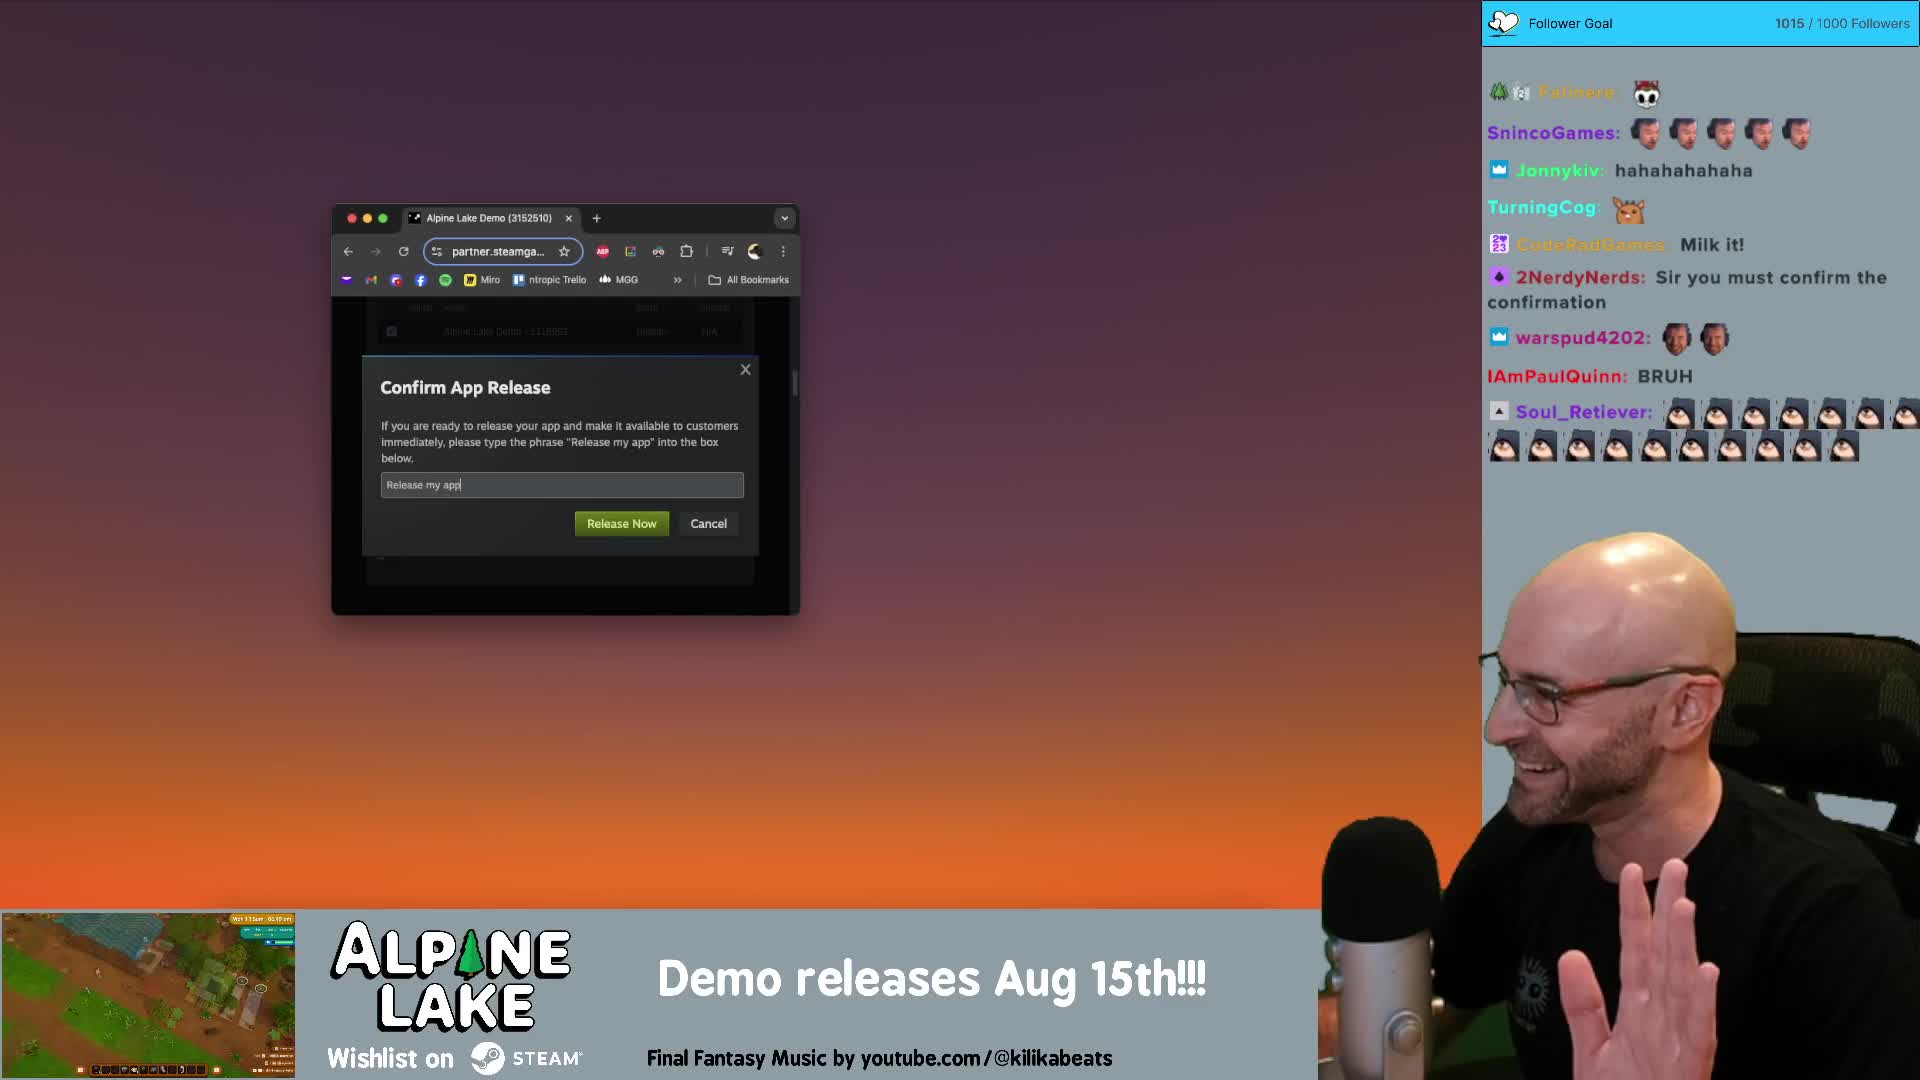Click the green Release Now button
Image resolution: width=1920 pixels, height=1080 pixels.
point(622,524)
